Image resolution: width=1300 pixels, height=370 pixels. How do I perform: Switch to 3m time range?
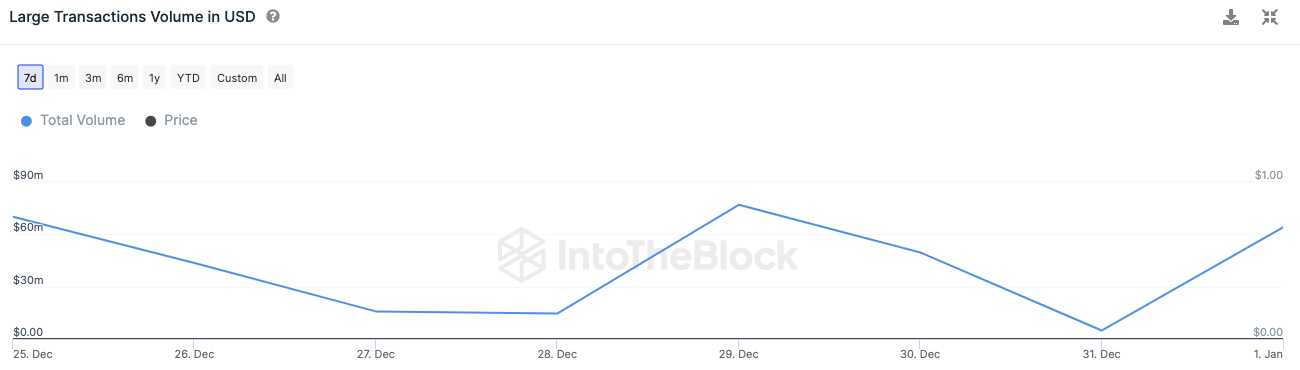coord(93,78)
